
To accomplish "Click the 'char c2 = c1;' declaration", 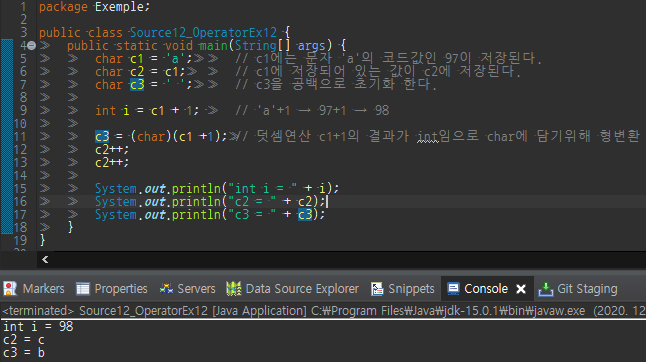I will pyautogui.click(x=140, y=72).
